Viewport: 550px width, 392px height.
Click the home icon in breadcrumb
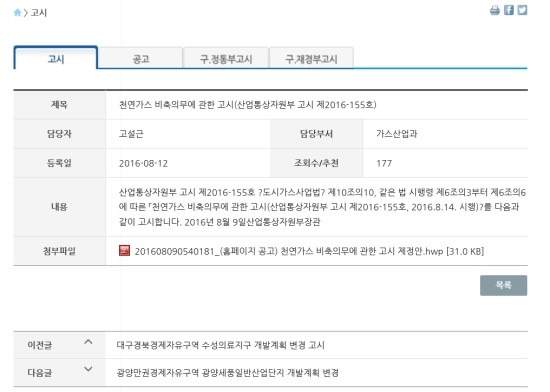click(17, 13)
